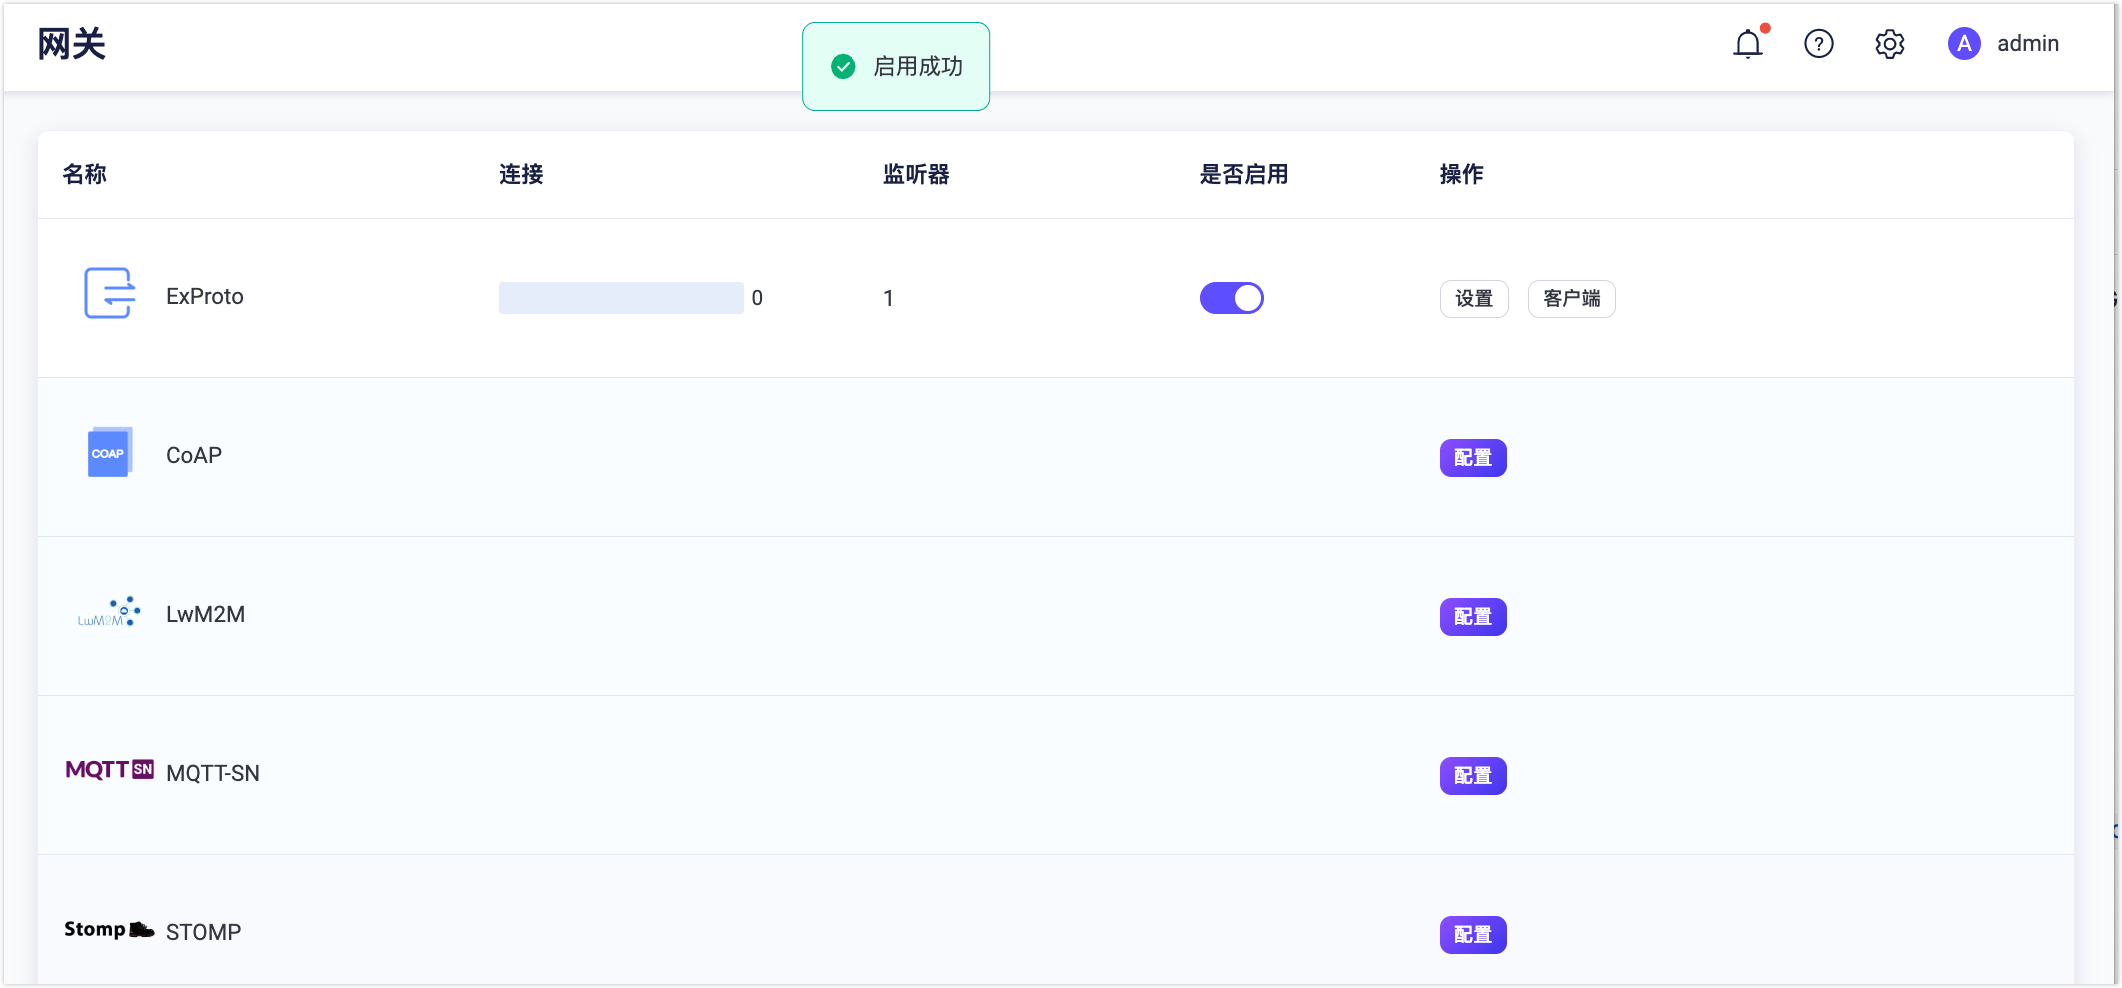Click 配置 for the CoAP gateway

(x=1472, y=457)
